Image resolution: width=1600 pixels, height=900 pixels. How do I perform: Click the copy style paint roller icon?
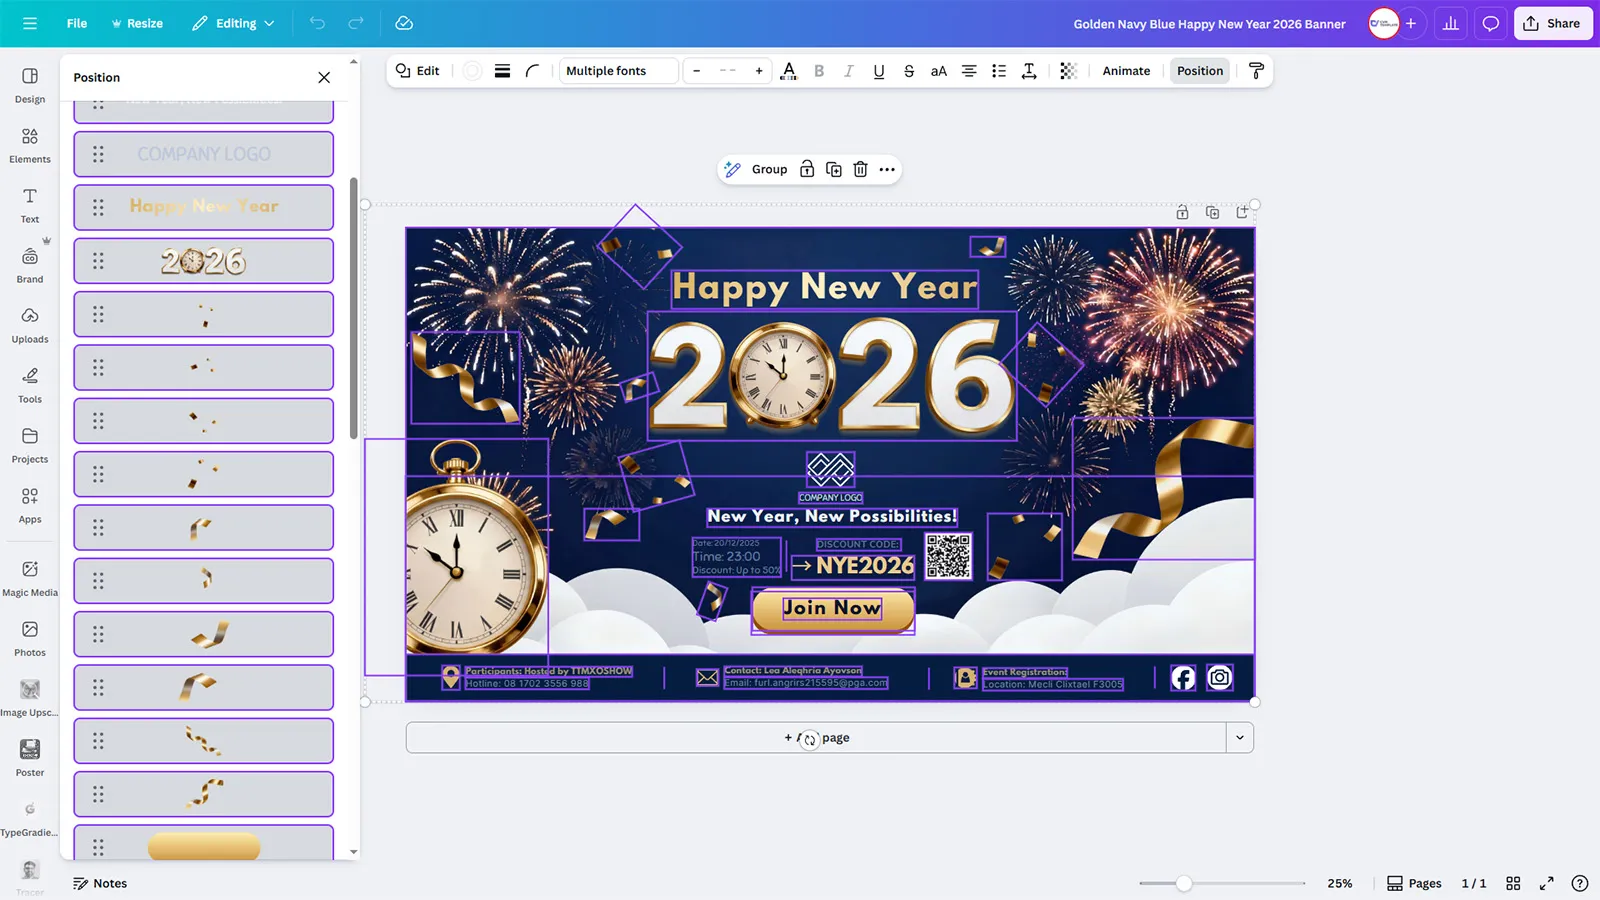coord(1256,71)
